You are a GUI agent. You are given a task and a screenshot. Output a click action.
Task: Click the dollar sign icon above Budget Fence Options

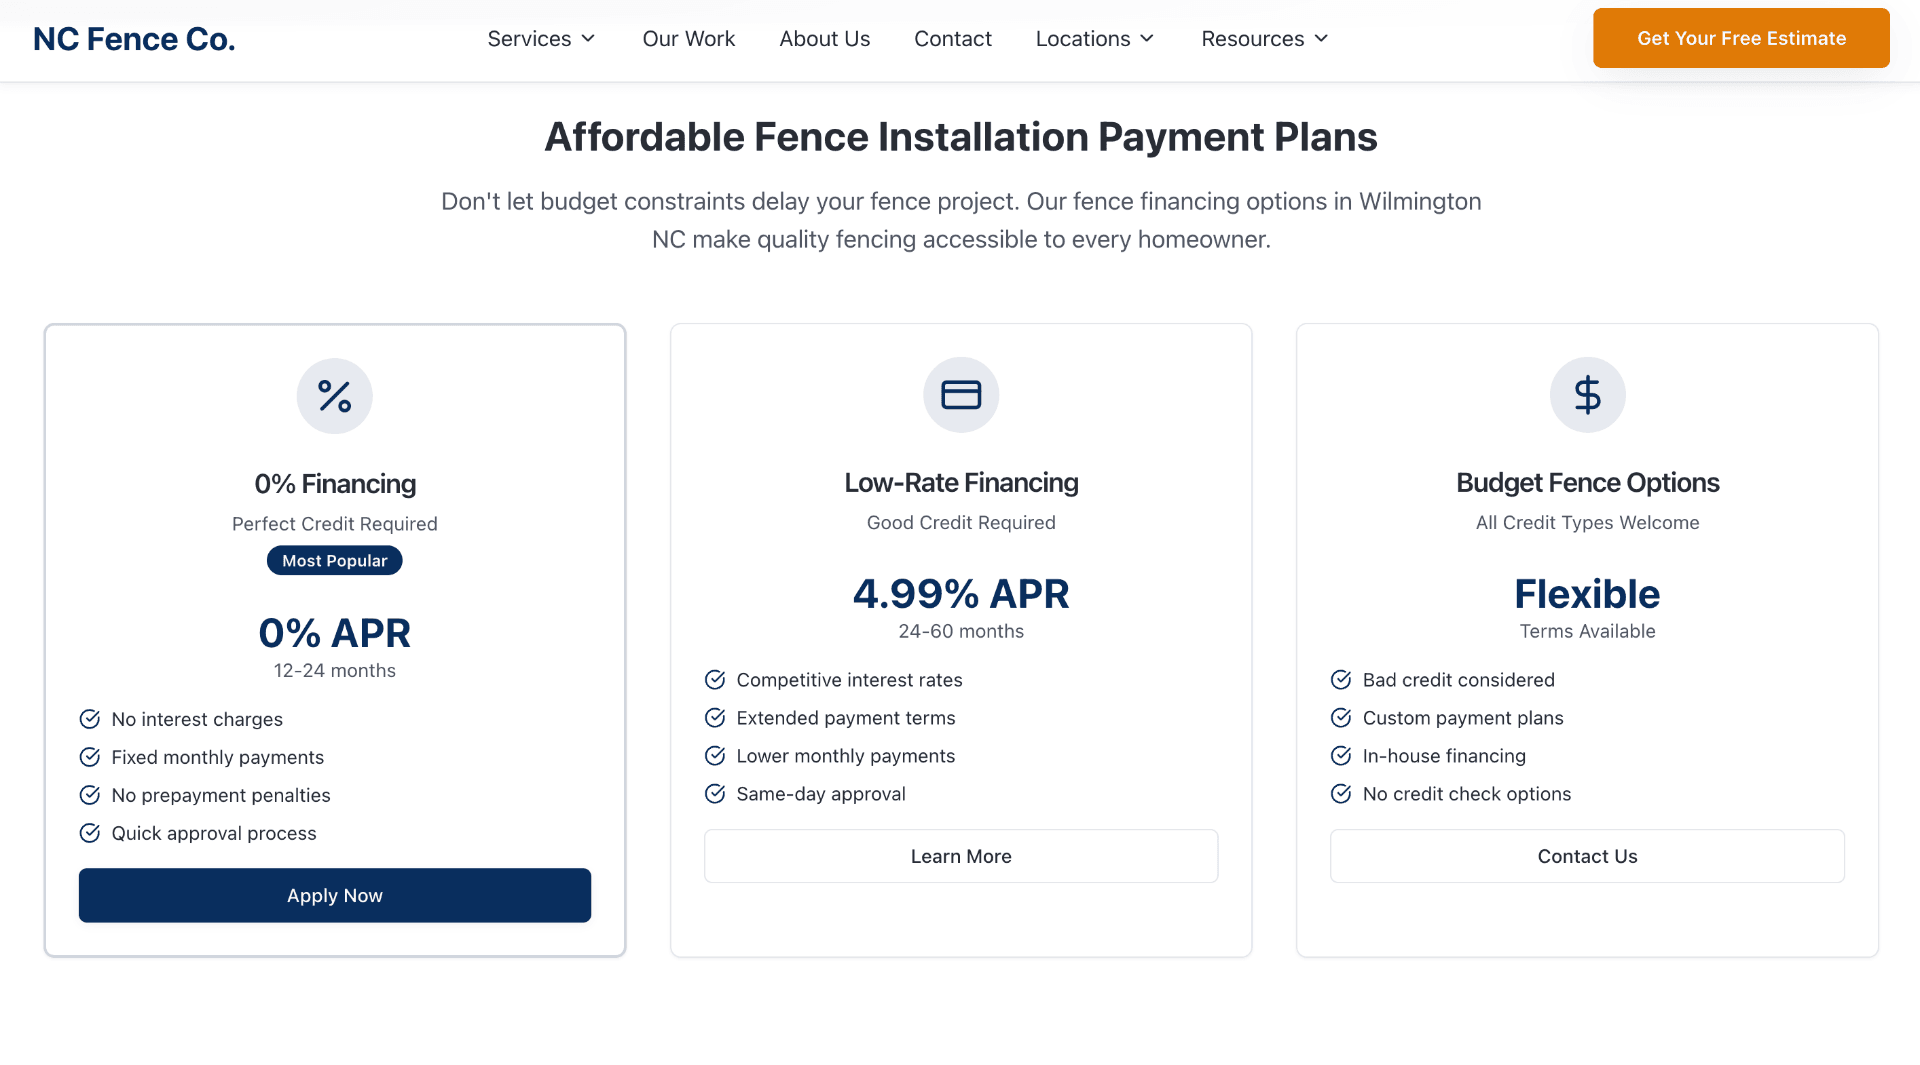[x=1587, y=394]
